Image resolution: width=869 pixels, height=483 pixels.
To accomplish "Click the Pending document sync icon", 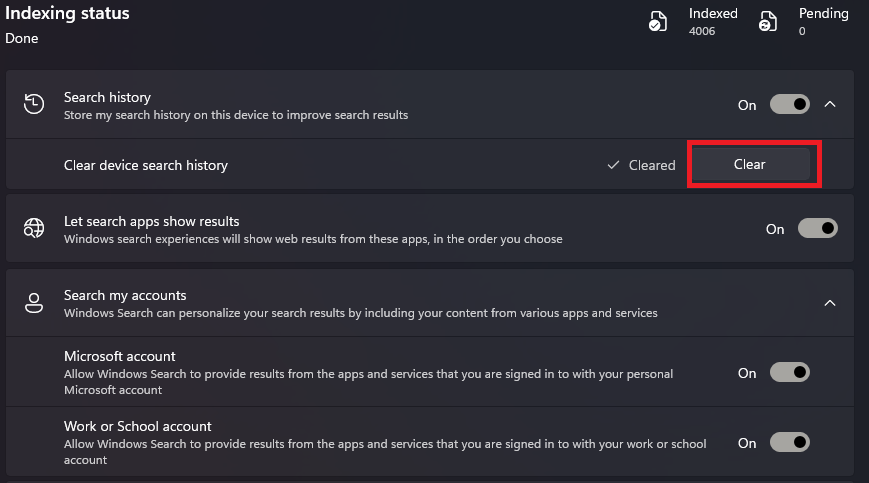I will [x=768, y=22].
